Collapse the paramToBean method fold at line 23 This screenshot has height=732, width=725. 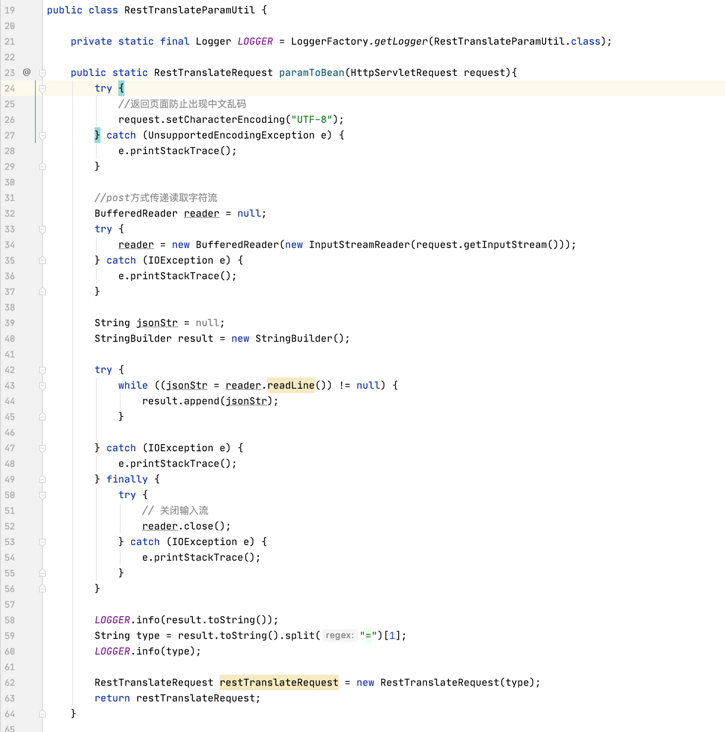tap(42, 73)
